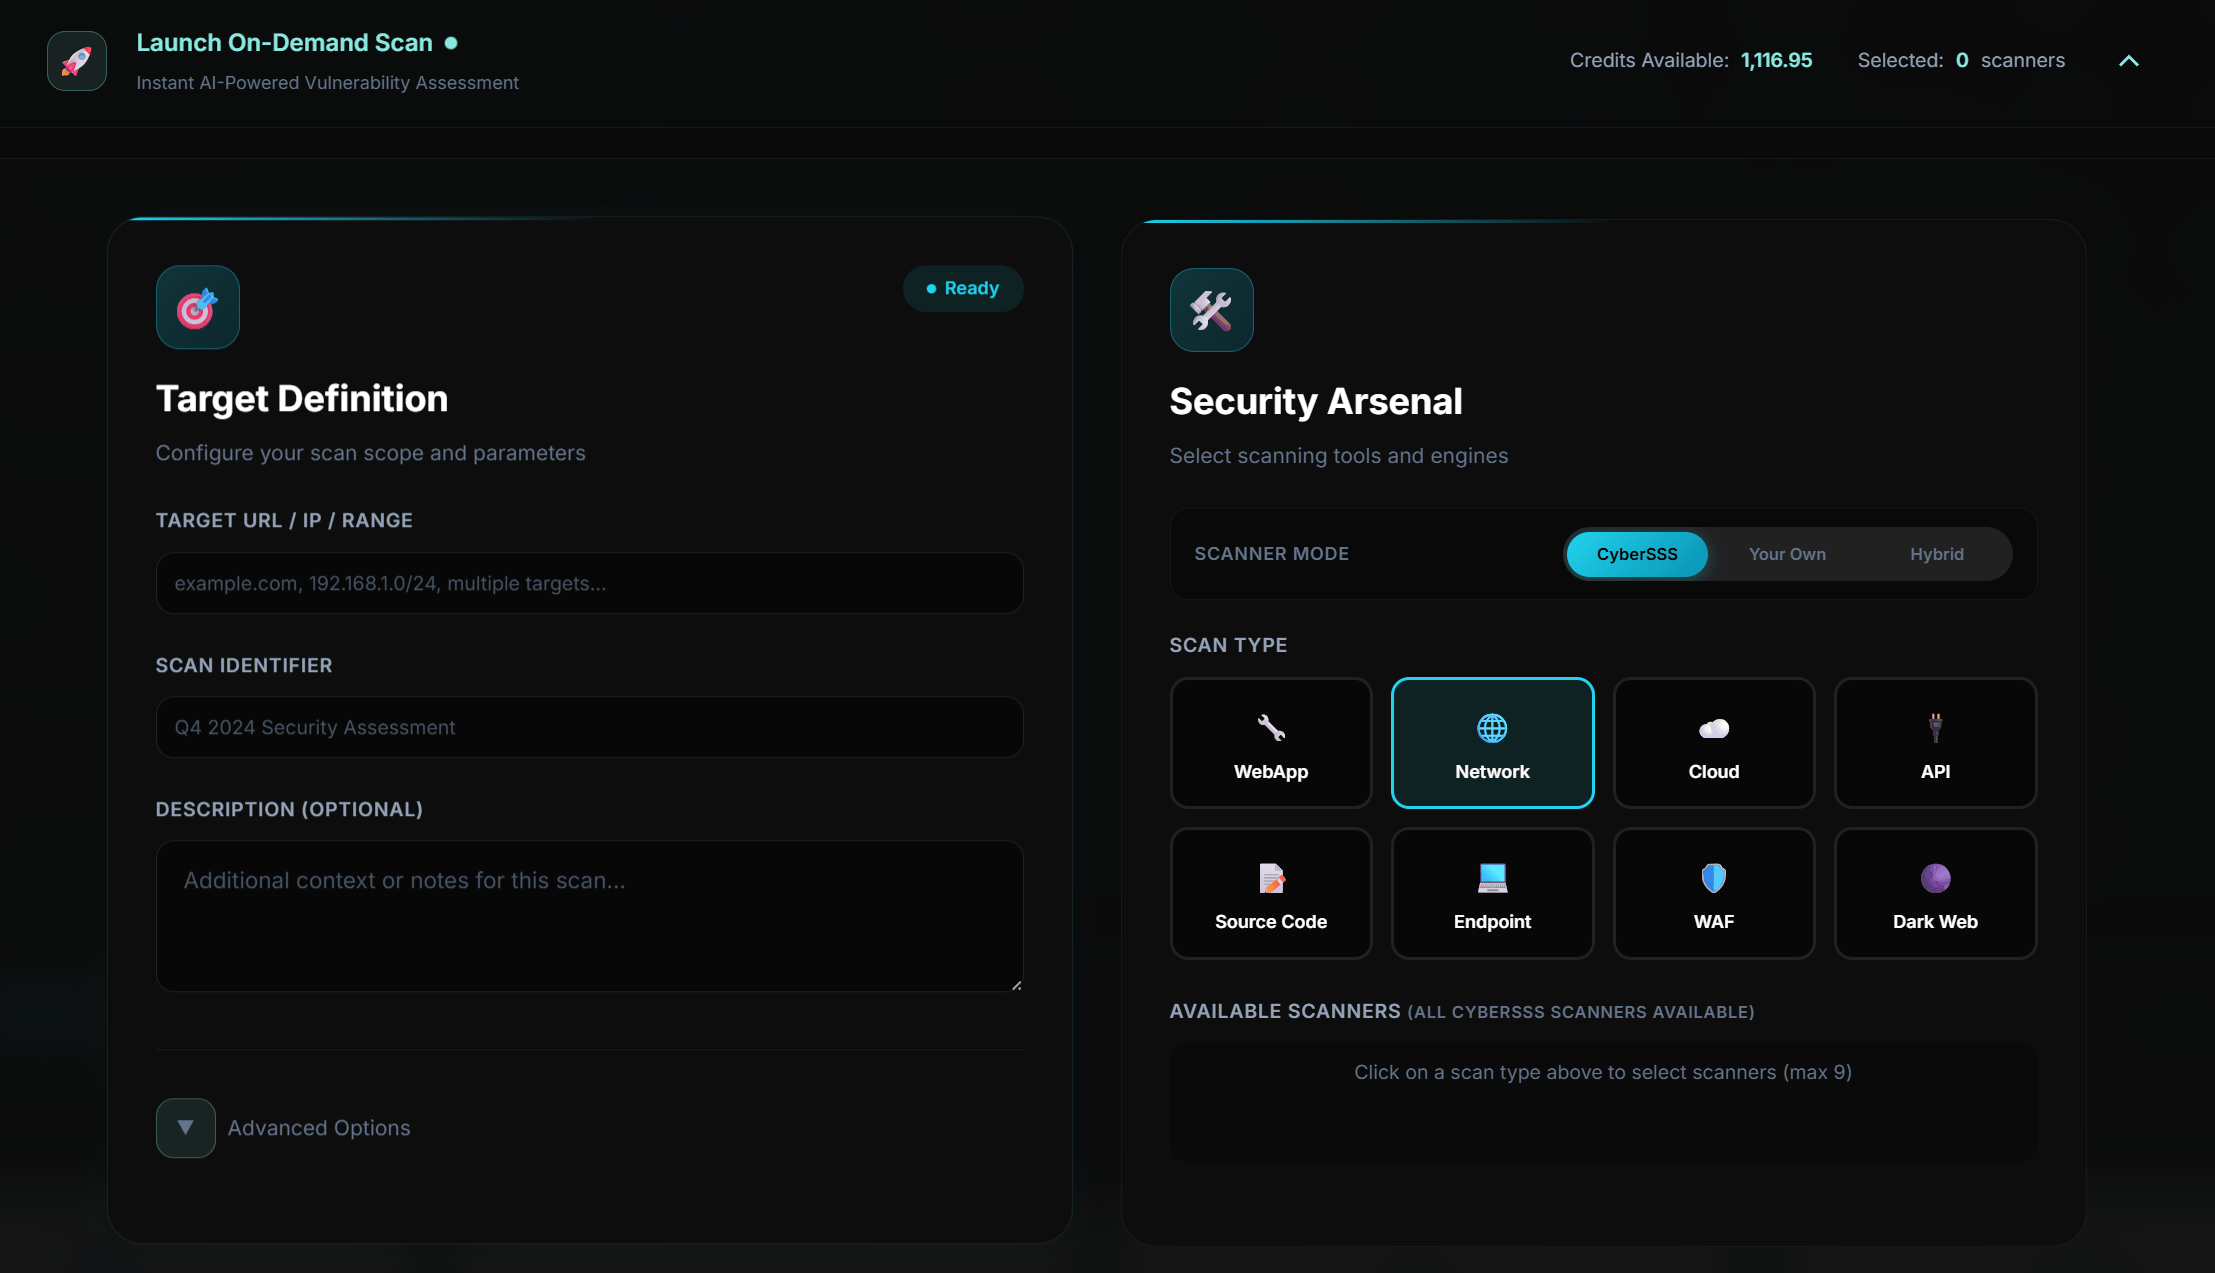
Task: Expand Advanced Options triangle button
Action: [x=185, y=1128]
